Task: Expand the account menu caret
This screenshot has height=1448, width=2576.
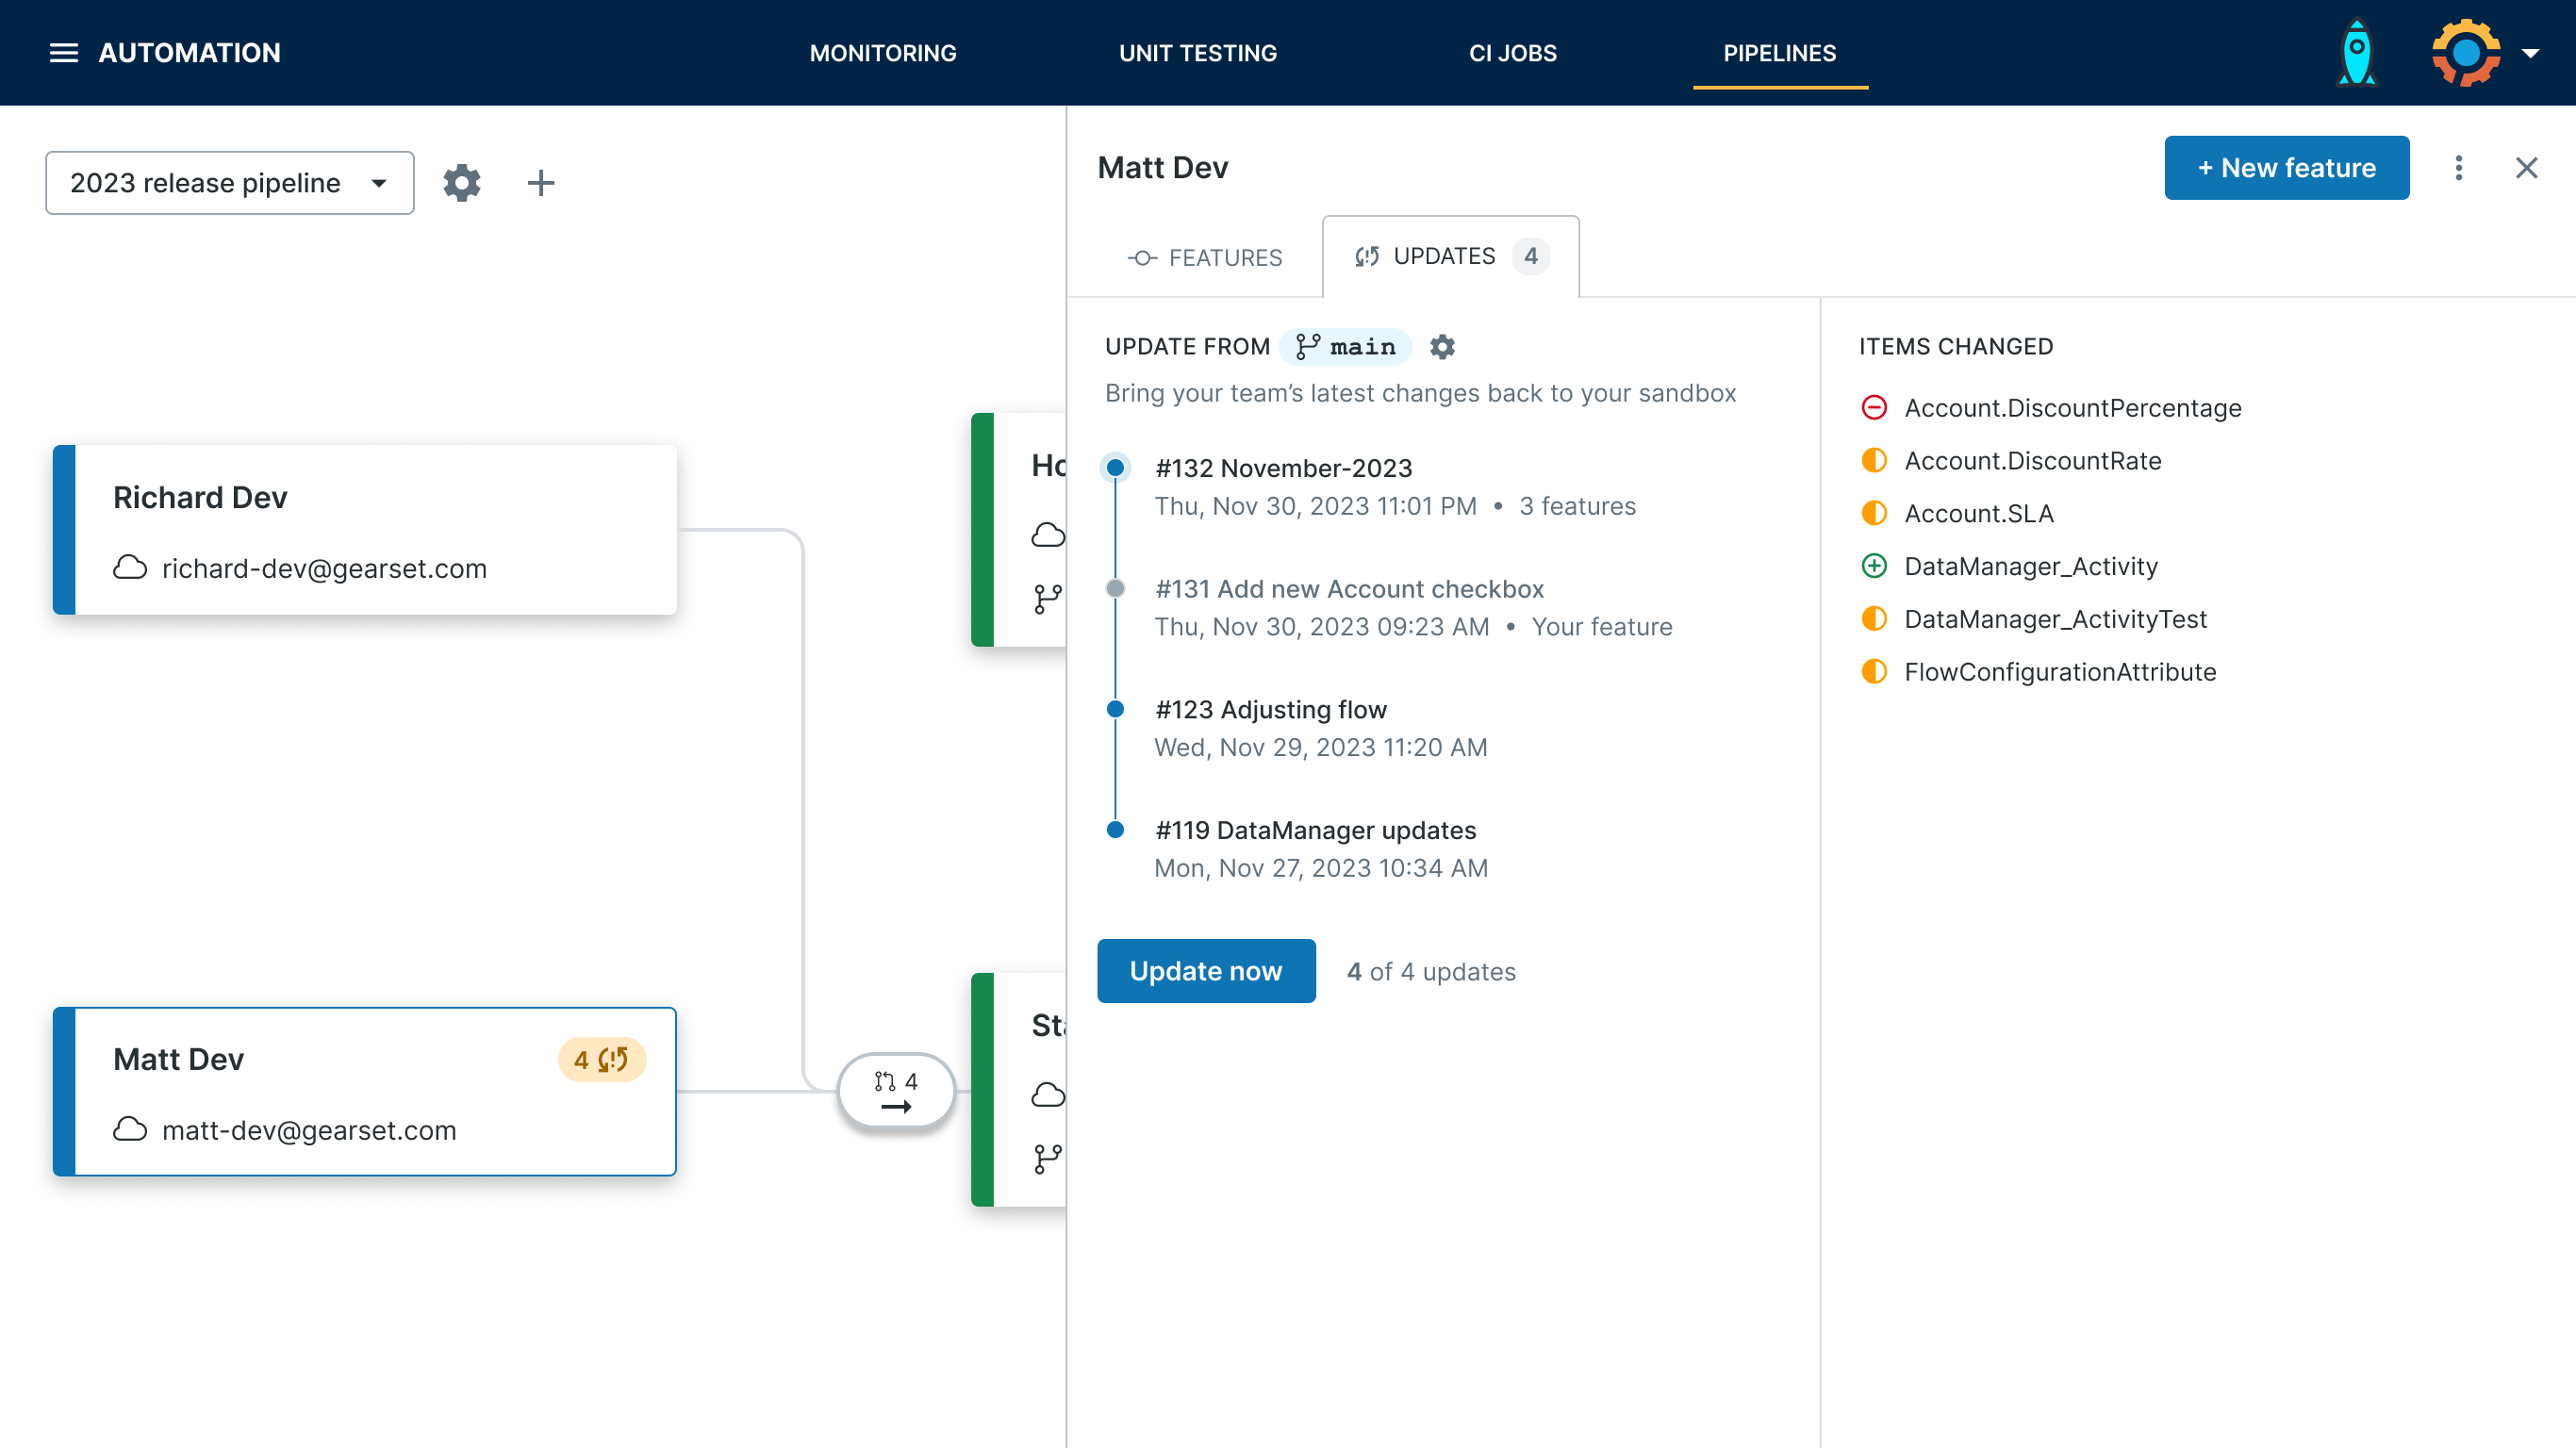Action: pyautogui.click(x=2530, y=53)
